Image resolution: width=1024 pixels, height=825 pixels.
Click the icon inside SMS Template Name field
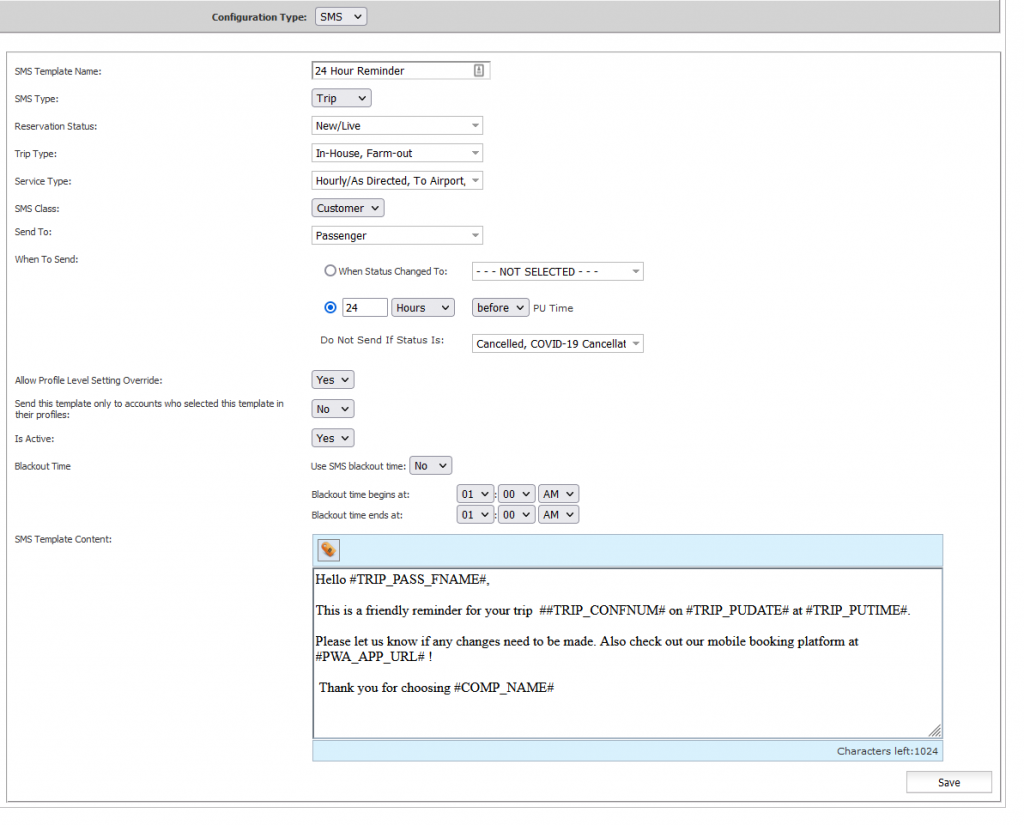pos(478,71)
